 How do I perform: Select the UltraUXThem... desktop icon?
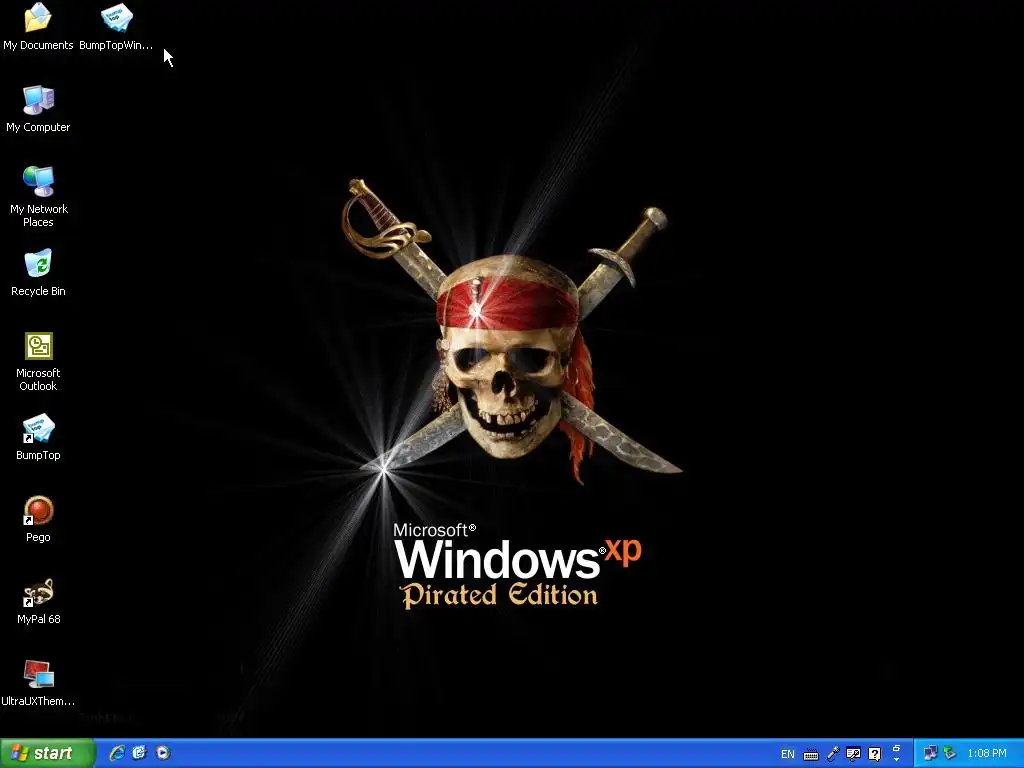pyautogui.click(x=38, y=682)
